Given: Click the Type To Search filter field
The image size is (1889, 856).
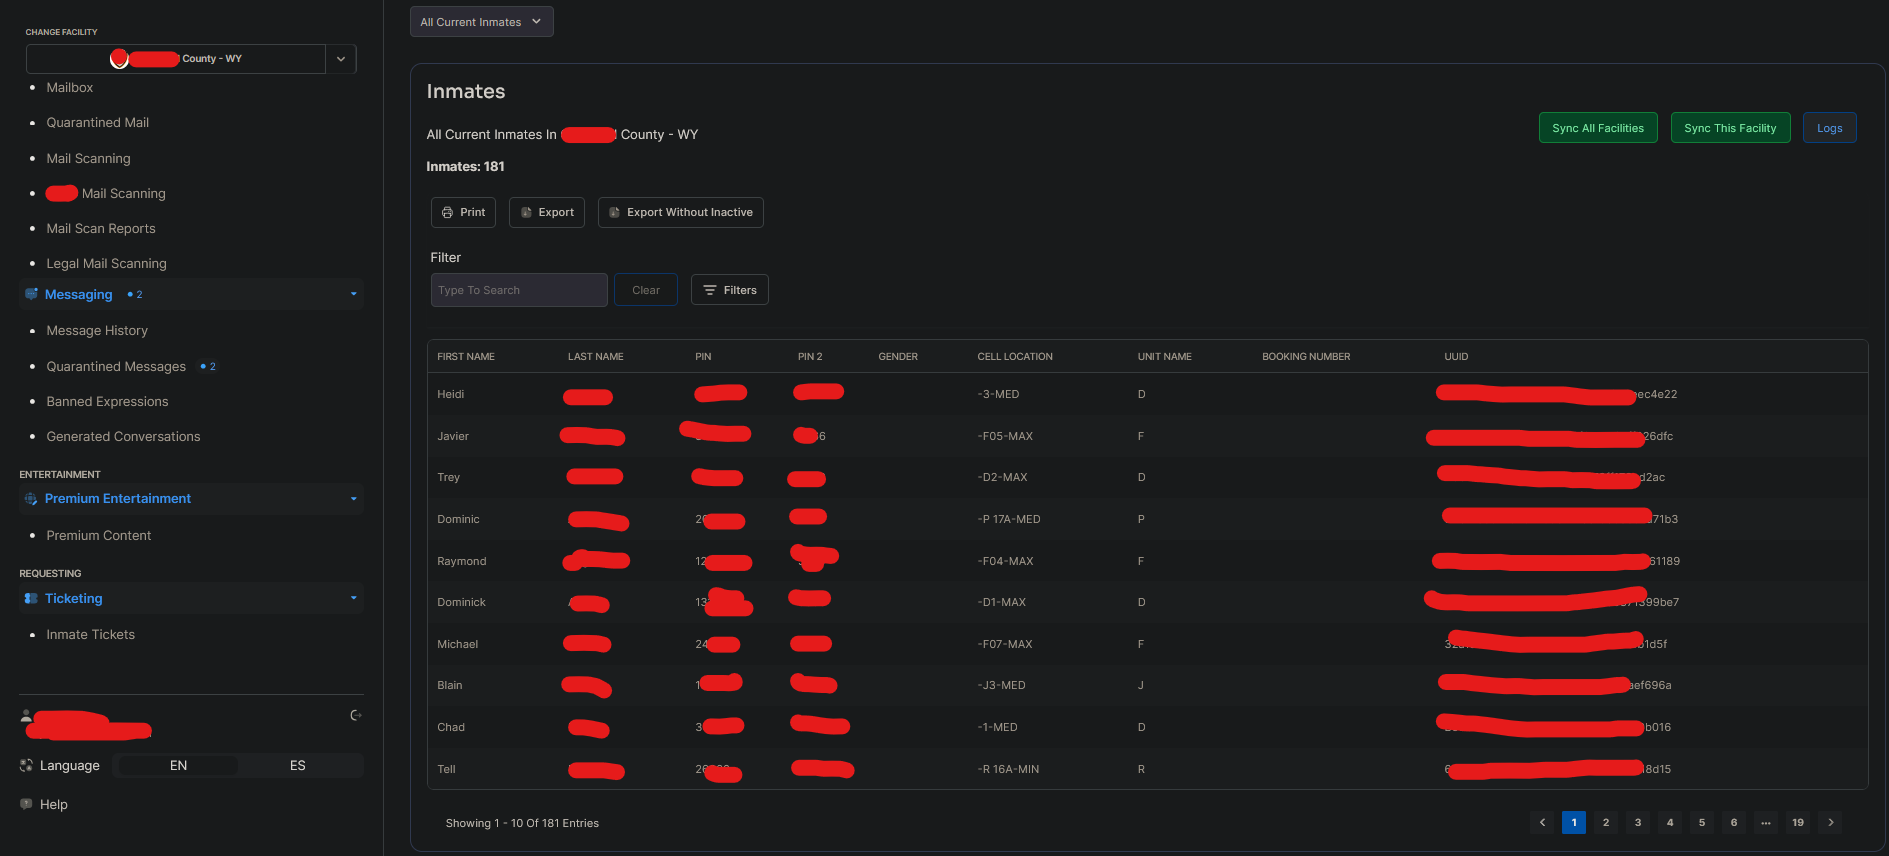Looking at the screenshot, I should point(518,290).
